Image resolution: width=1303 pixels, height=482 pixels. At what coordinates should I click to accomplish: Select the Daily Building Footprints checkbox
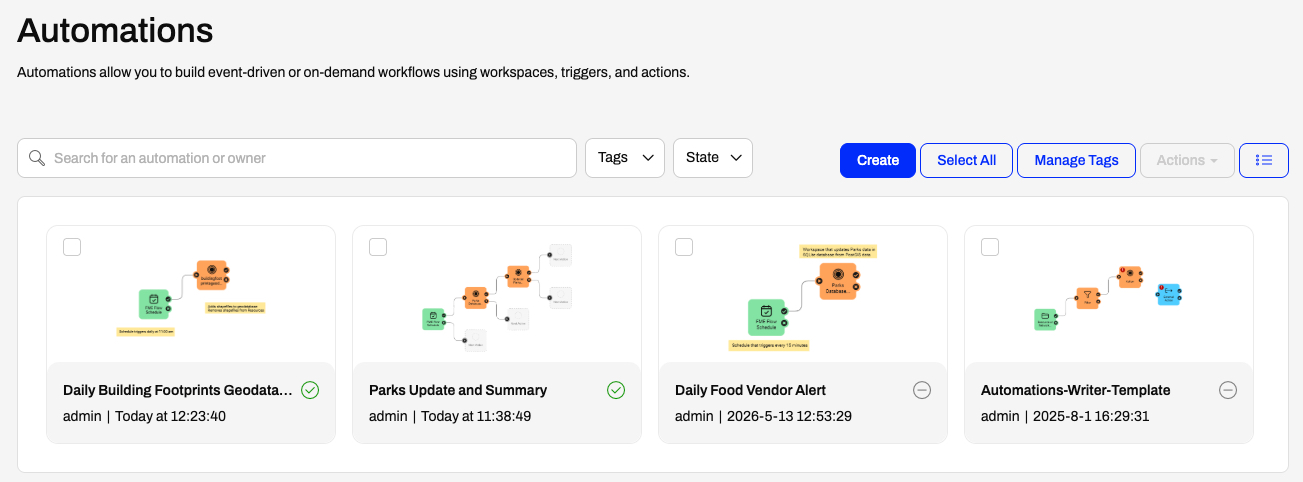(72, 247)
